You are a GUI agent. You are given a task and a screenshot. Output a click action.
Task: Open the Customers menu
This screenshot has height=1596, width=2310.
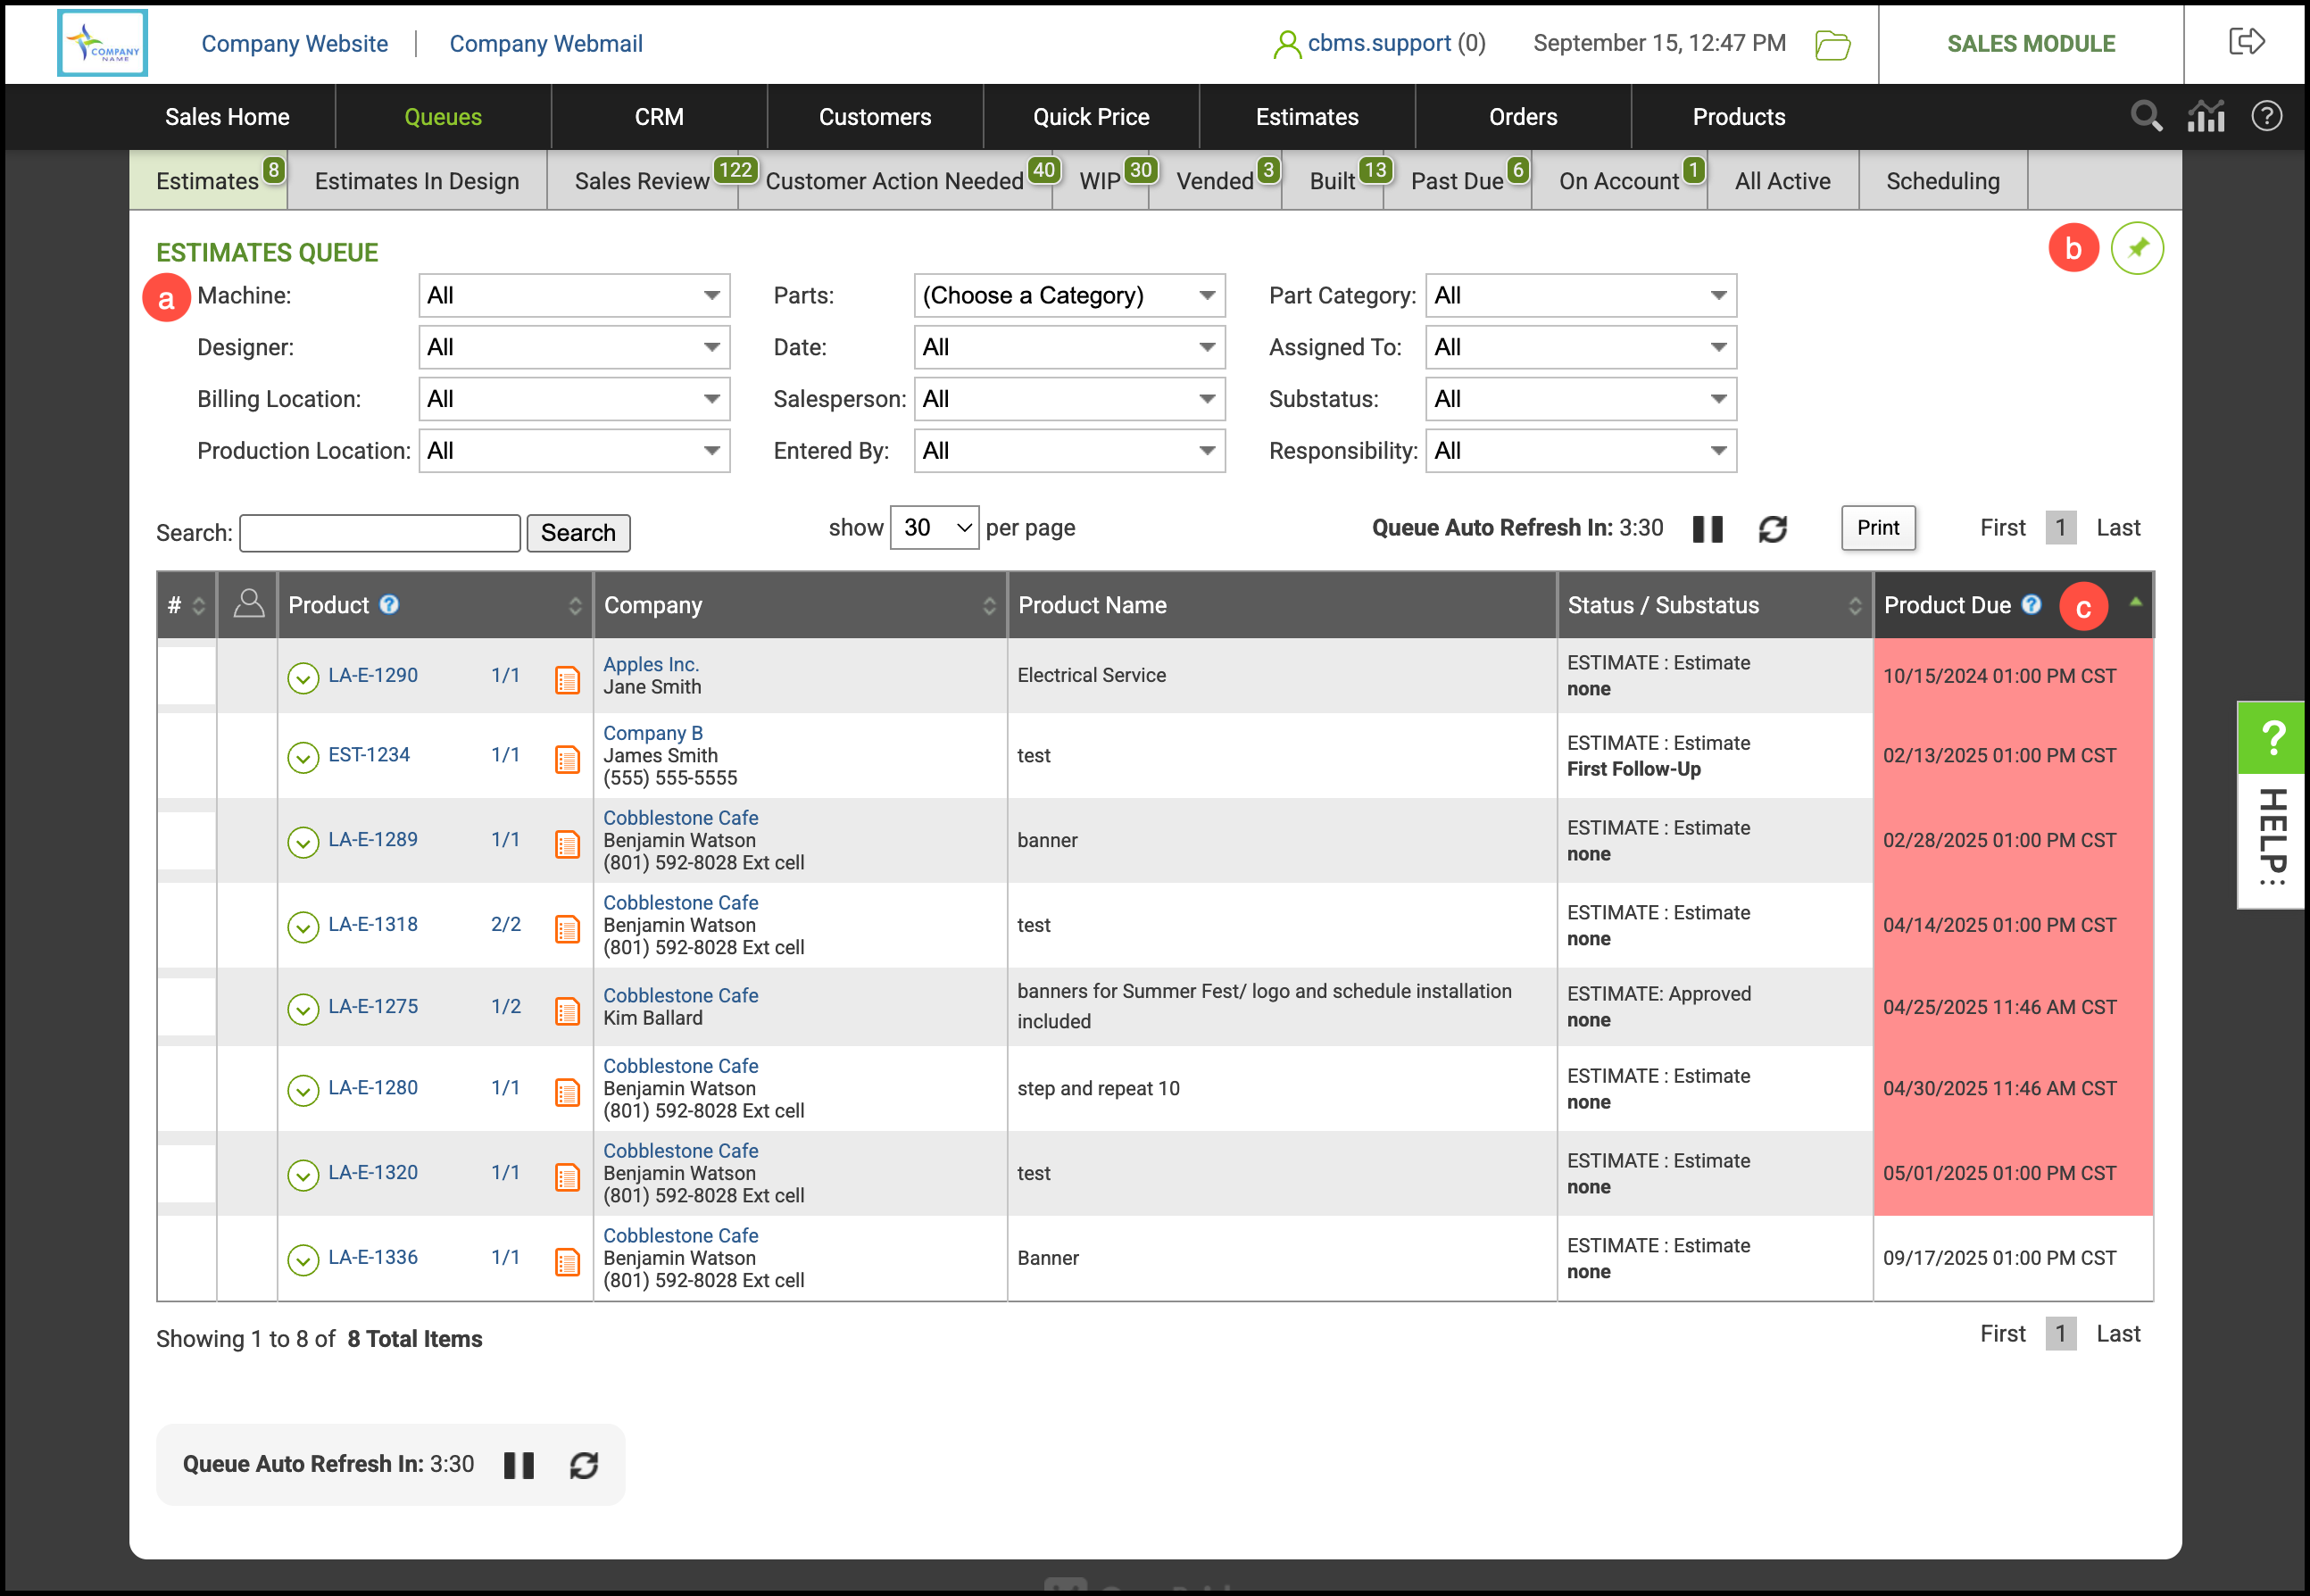pos(874,117)
